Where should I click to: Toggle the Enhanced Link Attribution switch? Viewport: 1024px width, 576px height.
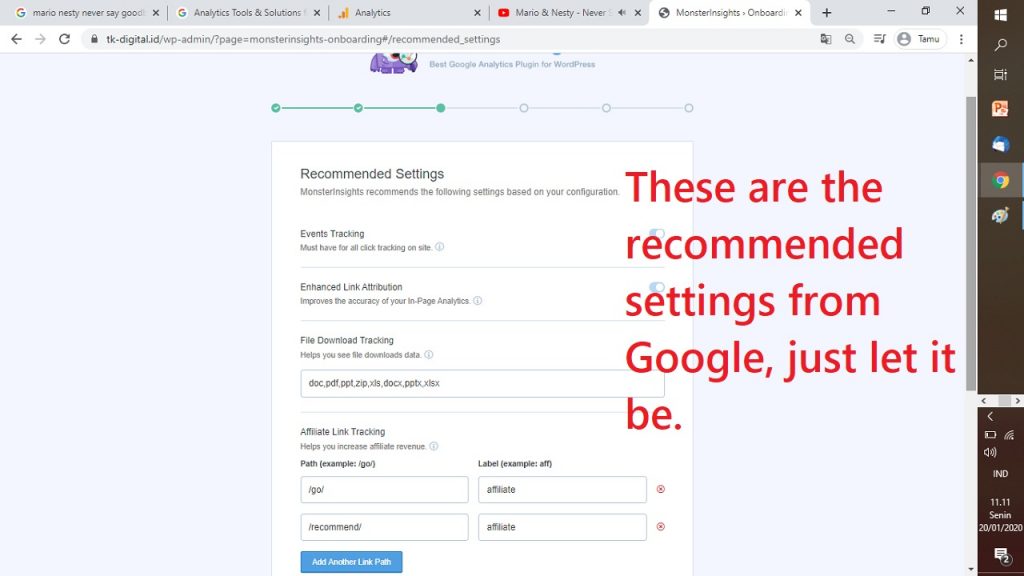[656, 287]
